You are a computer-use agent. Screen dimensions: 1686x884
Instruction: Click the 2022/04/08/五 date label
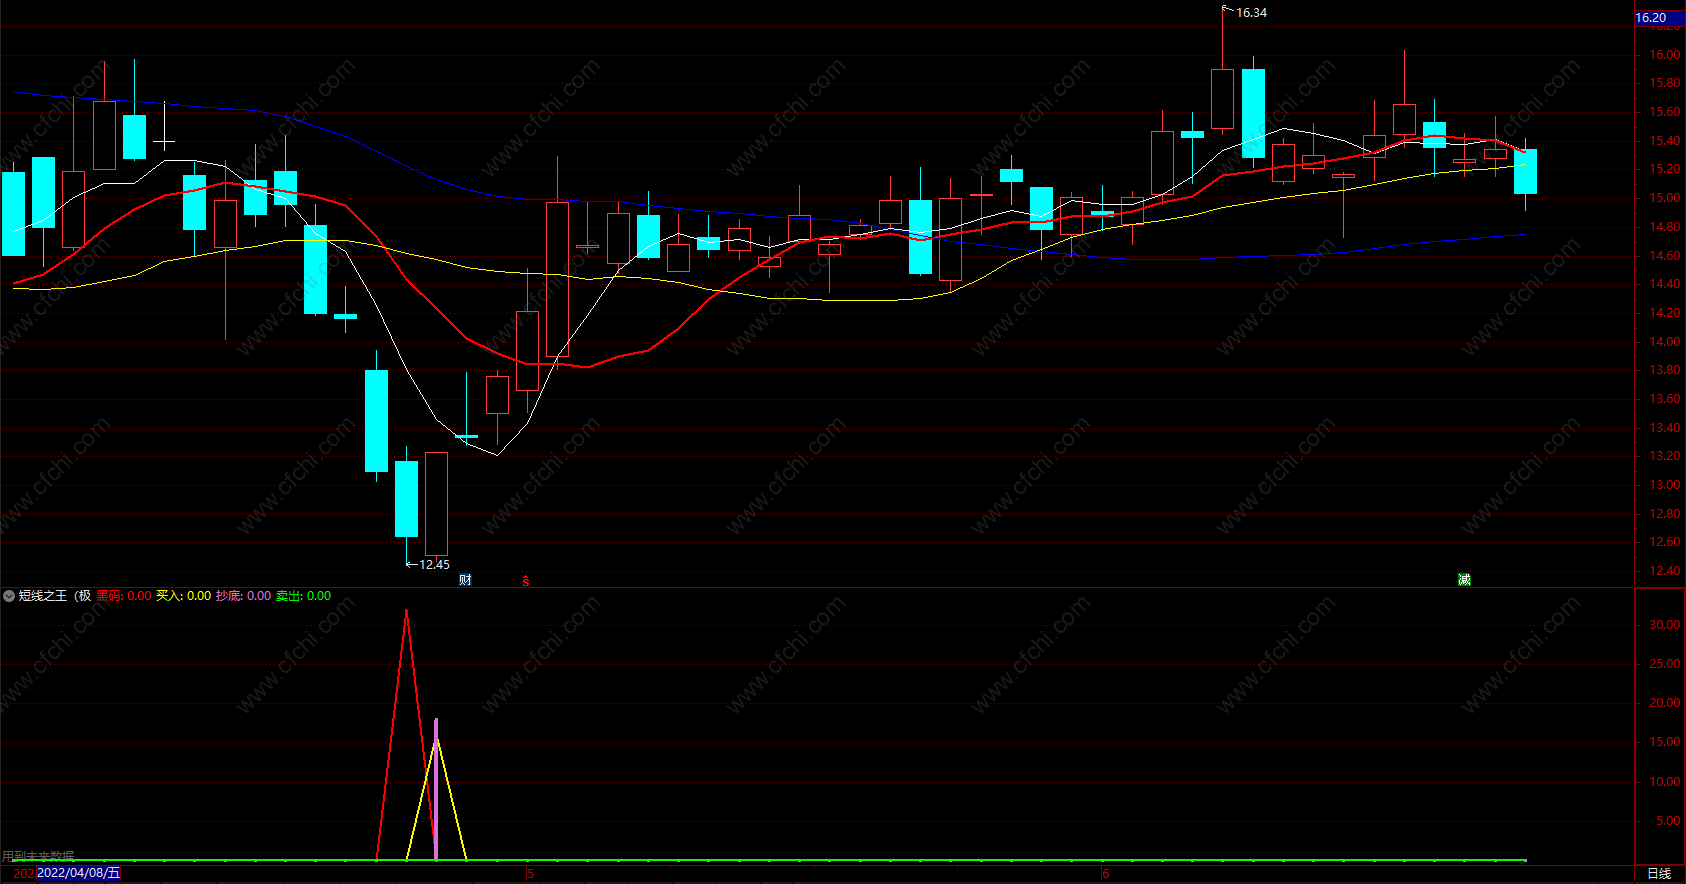(x=79, y=873)
